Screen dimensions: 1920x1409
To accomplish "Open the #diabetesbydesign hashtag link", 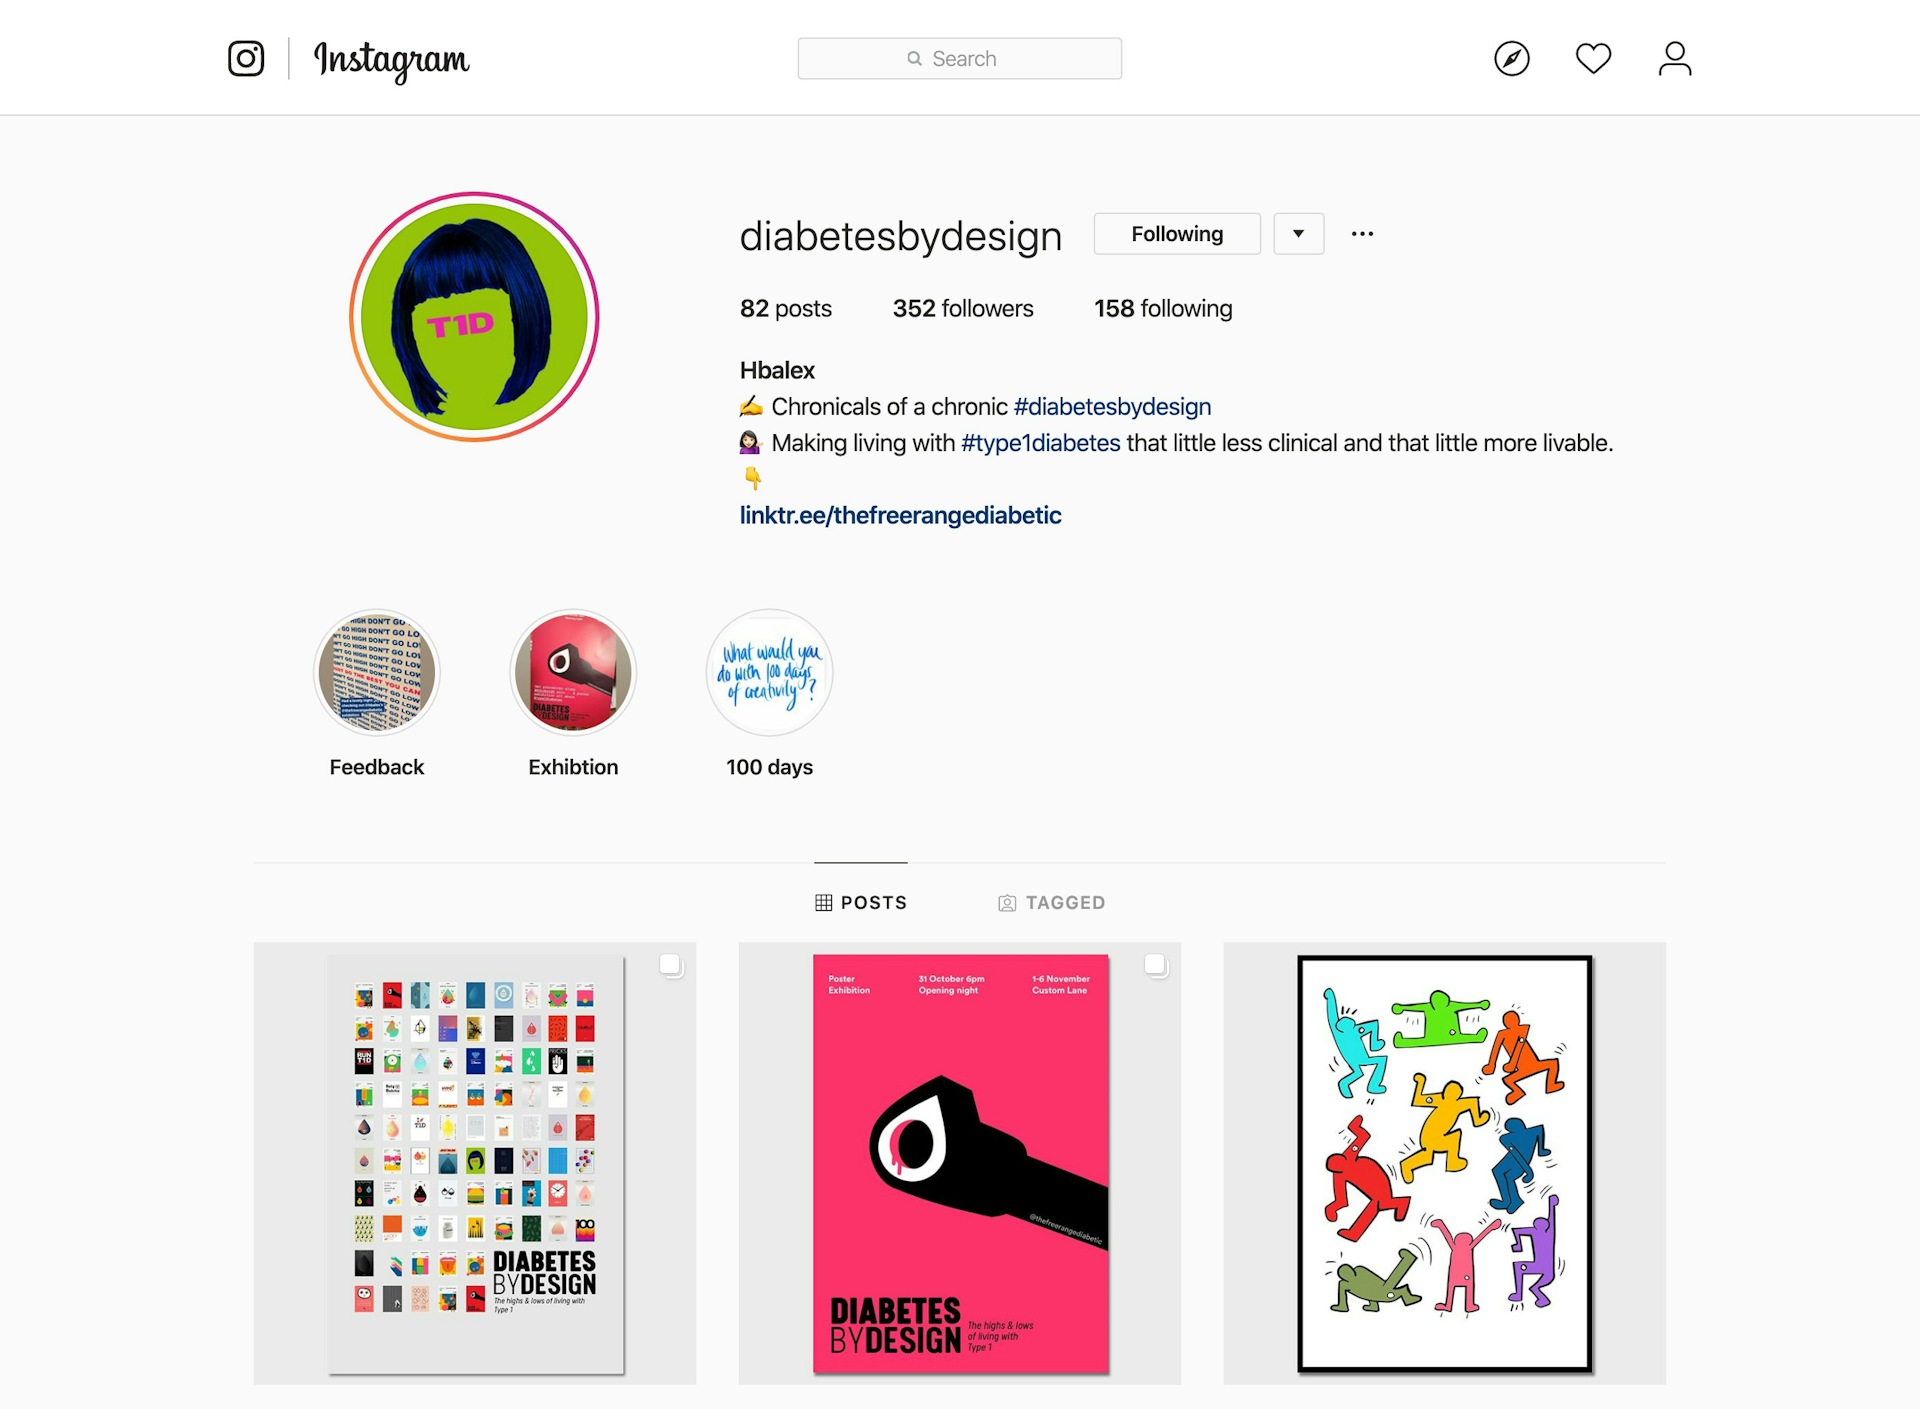I will pyautogui.click(x=1112, y=407).
